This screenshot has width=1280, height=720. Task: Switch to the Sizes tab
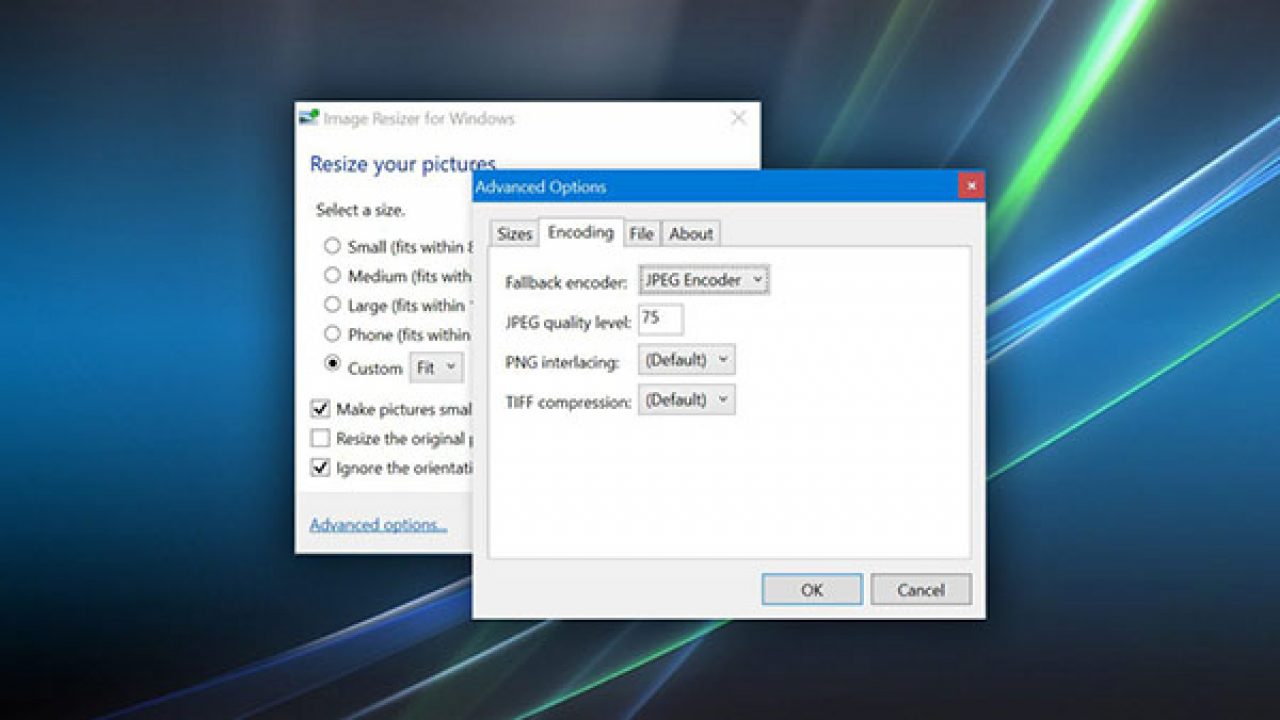(x=514, y=233)
